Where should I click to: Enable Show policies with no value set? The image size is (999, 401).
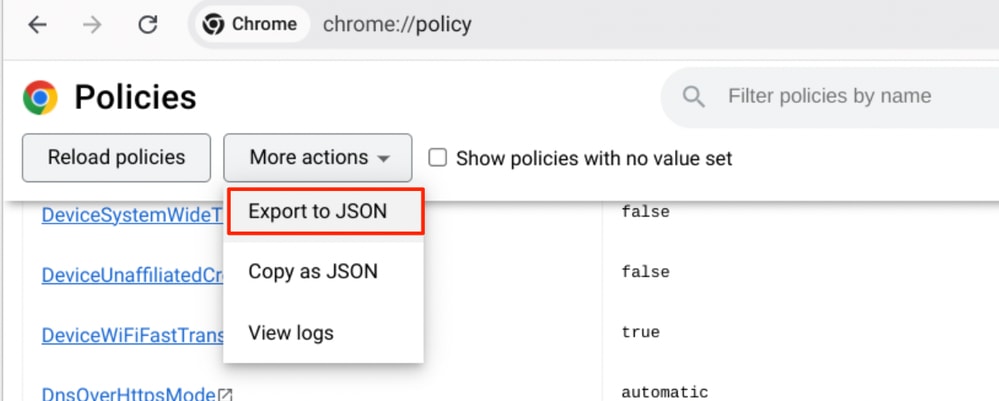[x=438, y=158]
